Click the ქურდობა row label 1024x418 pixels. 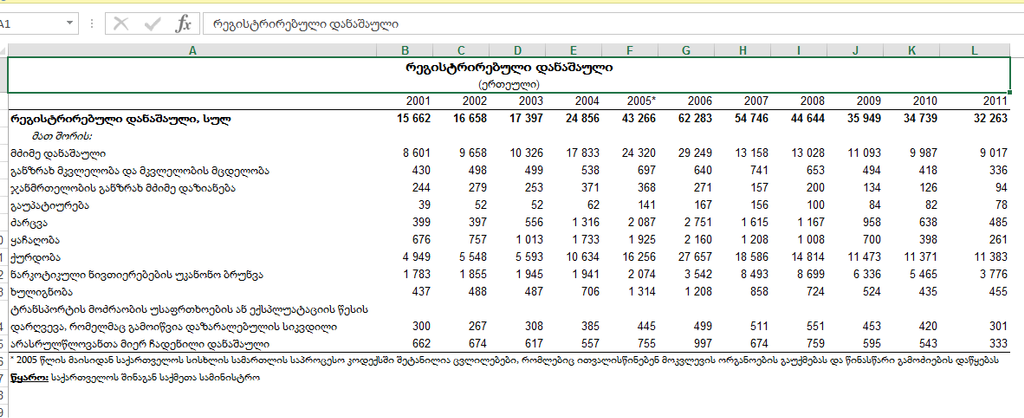pyautogui.click(x=35, y=257)
